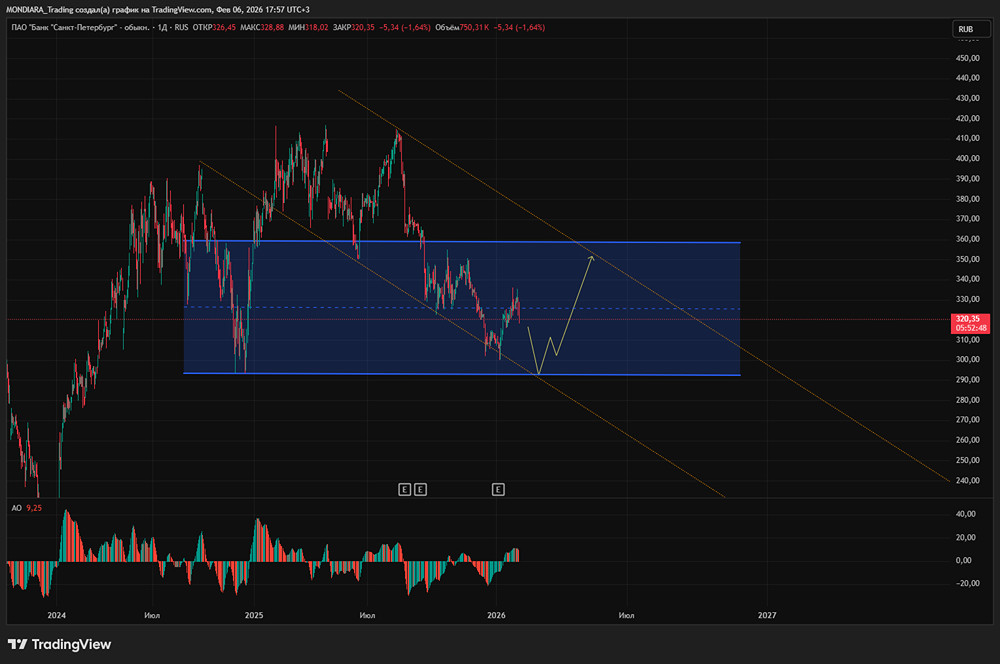Click the Июл label between 2026 and 2027
1000x664 pixels.
pos(626,615)
